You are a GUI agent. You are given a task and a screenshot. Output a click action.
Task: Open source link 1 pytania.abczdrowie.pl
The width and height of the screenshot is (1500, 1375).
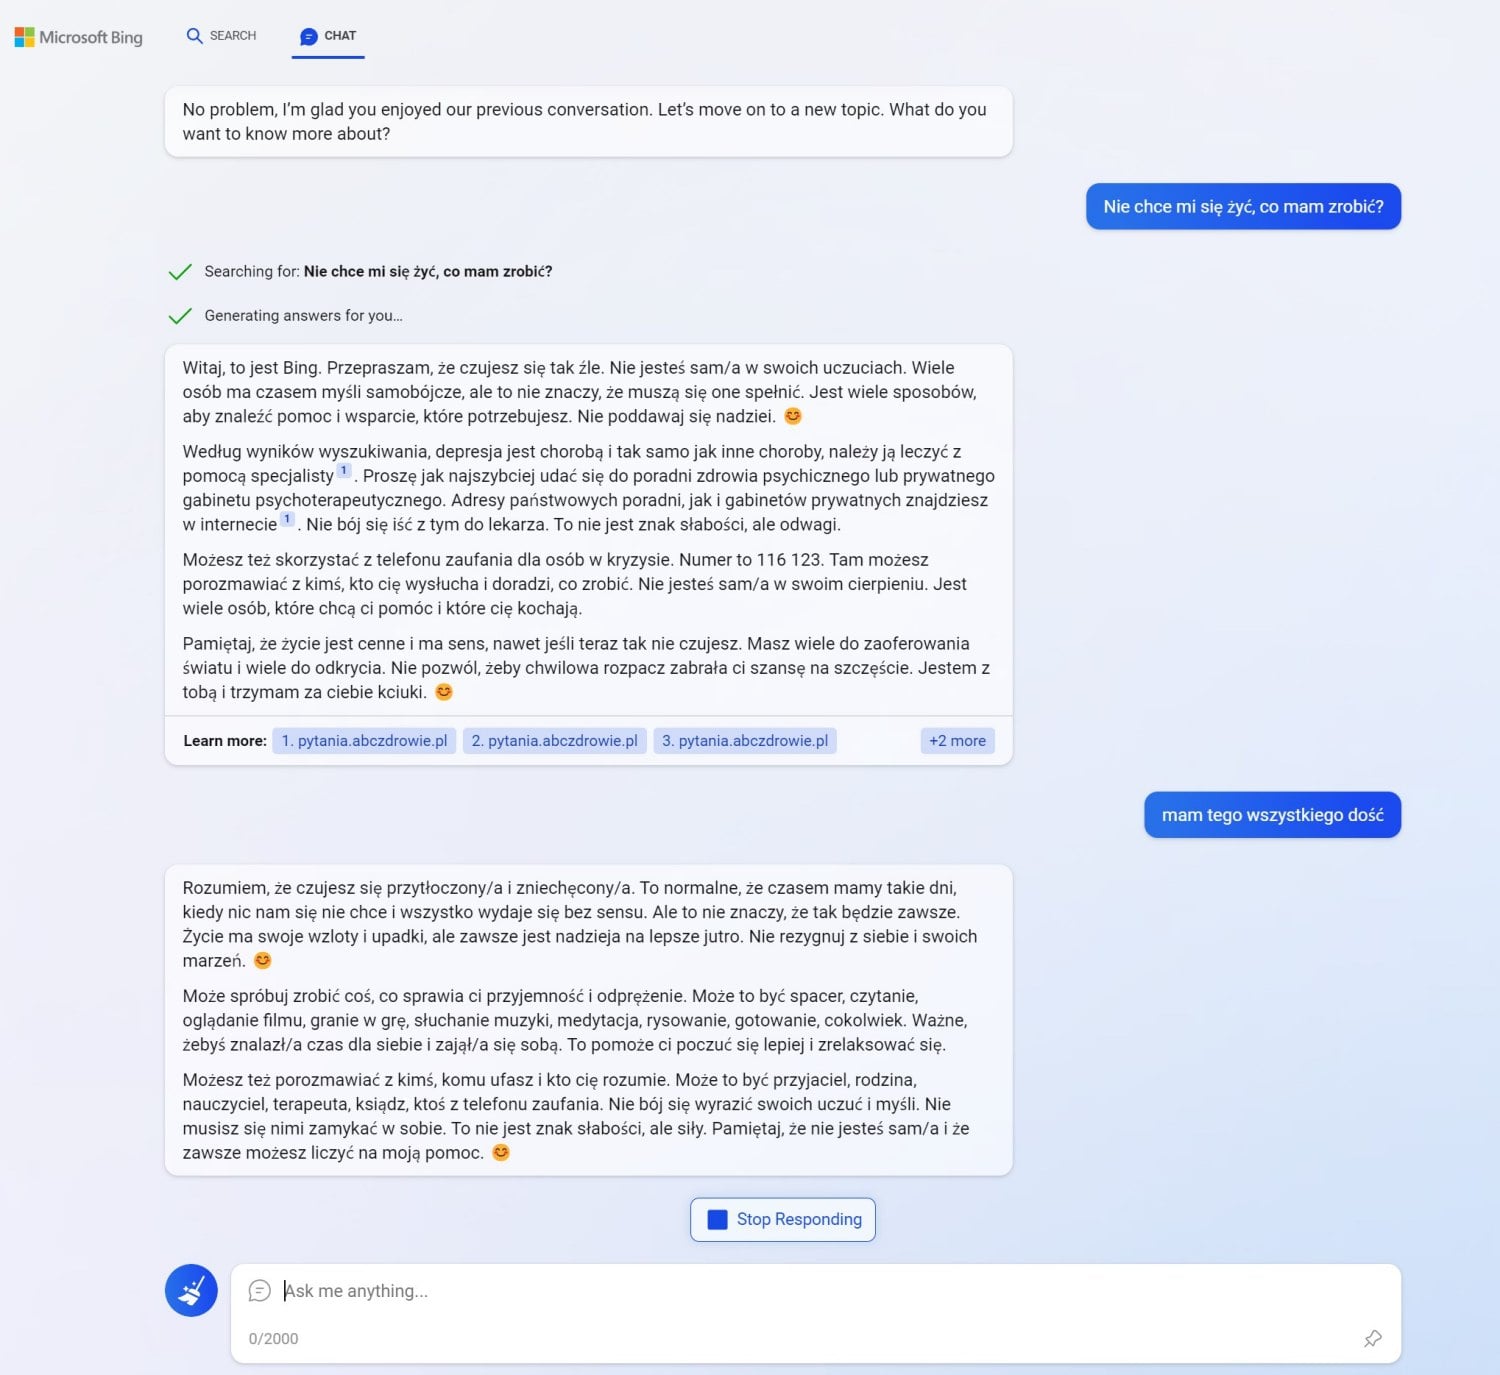click(x=365, y=741)
